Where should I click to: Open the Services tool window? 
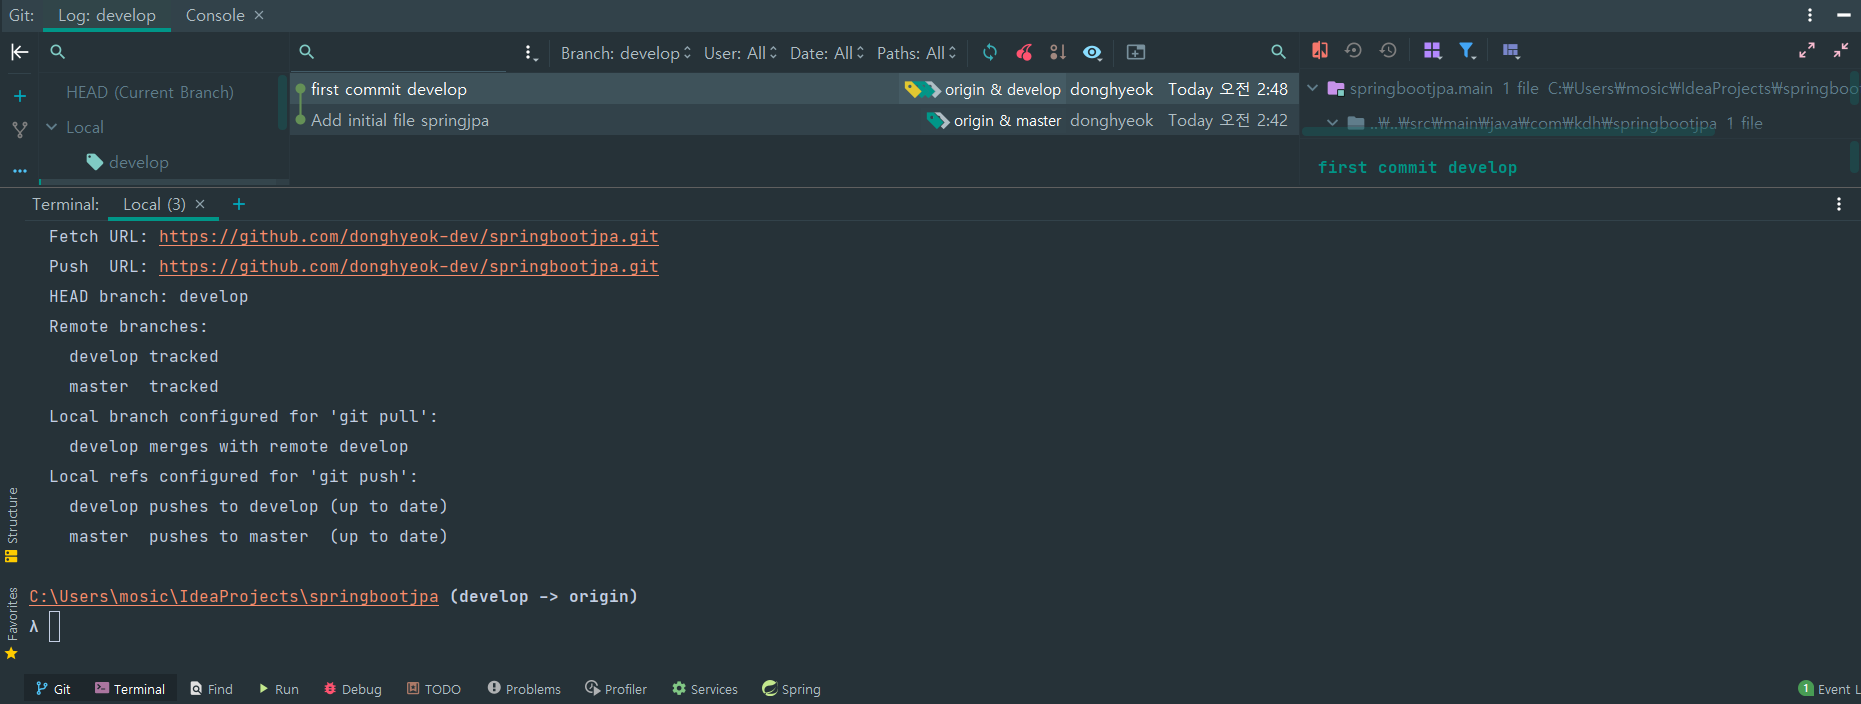(x=705, y=689)
